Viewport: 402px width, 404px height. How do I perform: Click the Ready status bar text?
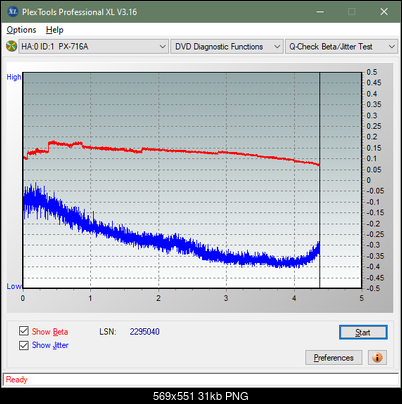pos(16,380)
